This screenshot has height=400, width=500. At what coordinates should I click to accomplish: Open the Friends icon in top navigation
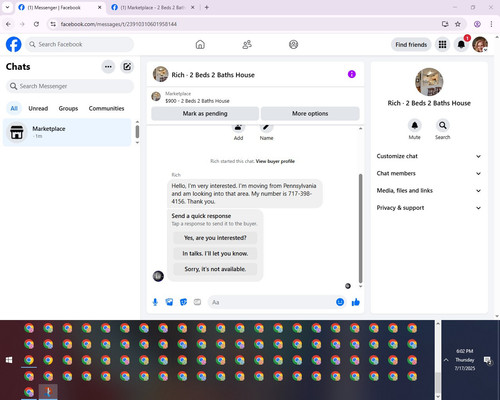247,44
